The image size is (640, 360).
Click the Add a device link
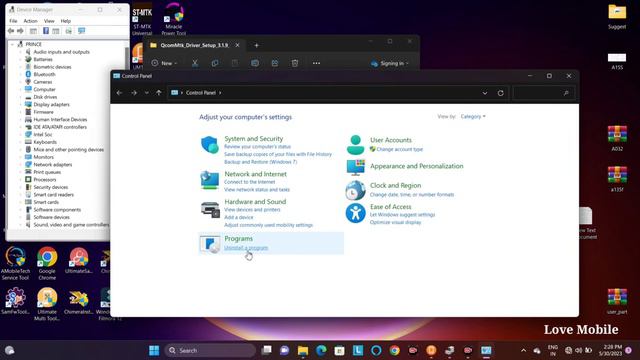click(x=239, y=217)
